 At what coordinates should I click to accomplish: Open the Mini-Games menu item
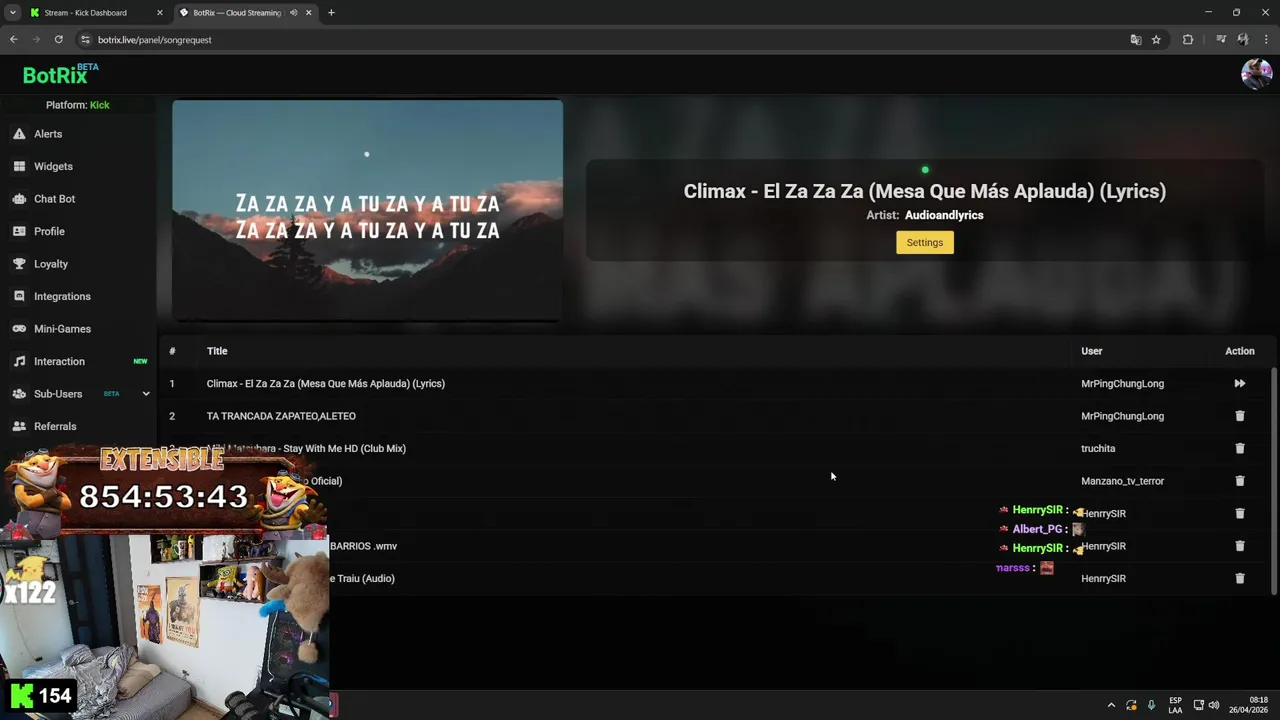click(x=62, y=329)
